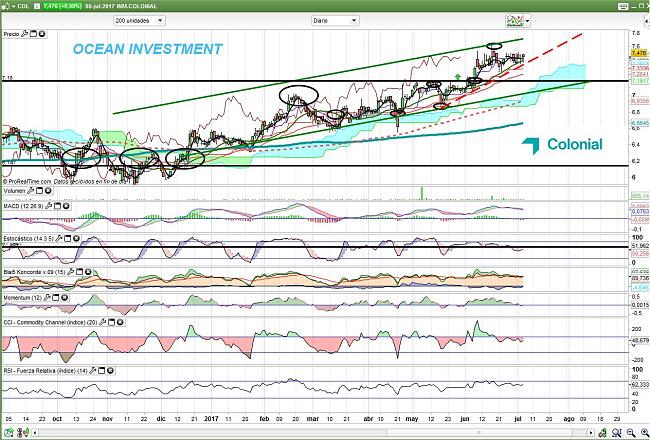Open the 200 unidades dropdown
This screenshot has width=650, height=440.
(x=139, y=21)
